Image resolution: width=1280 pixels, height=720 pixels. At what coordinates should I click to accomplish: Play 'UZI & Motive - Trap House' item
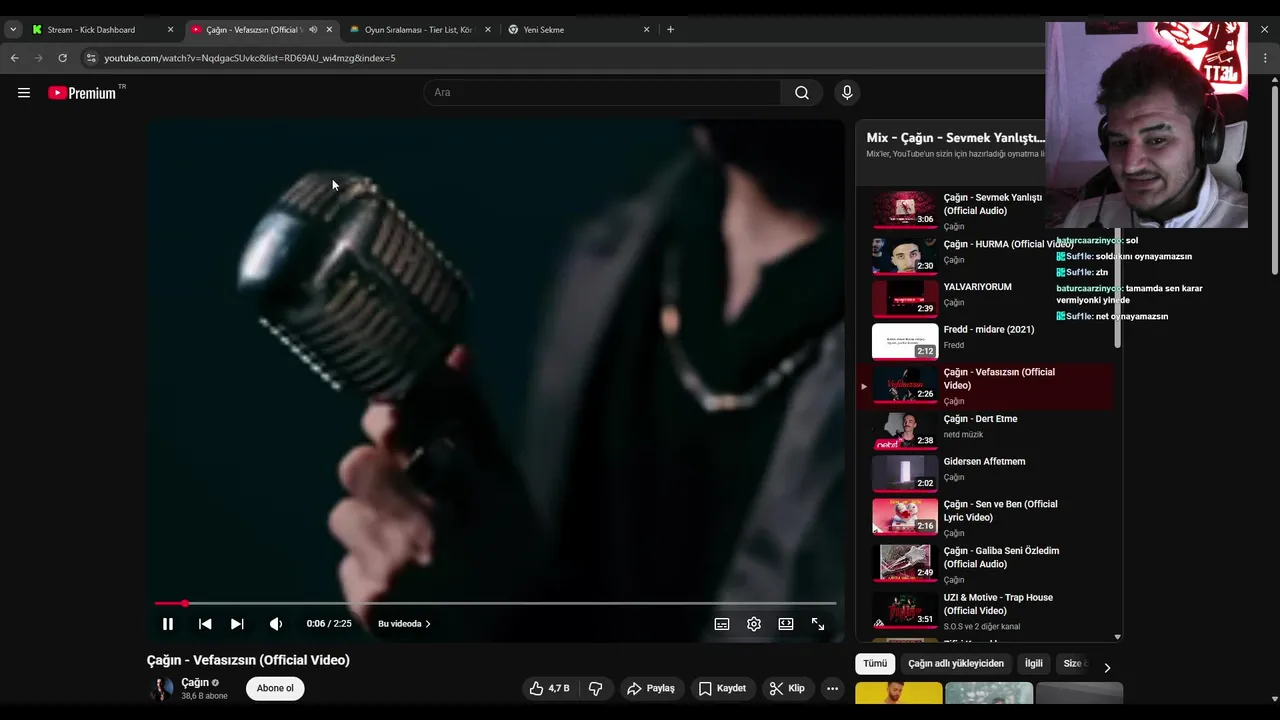pyautogui.click(x=985, y=611)
